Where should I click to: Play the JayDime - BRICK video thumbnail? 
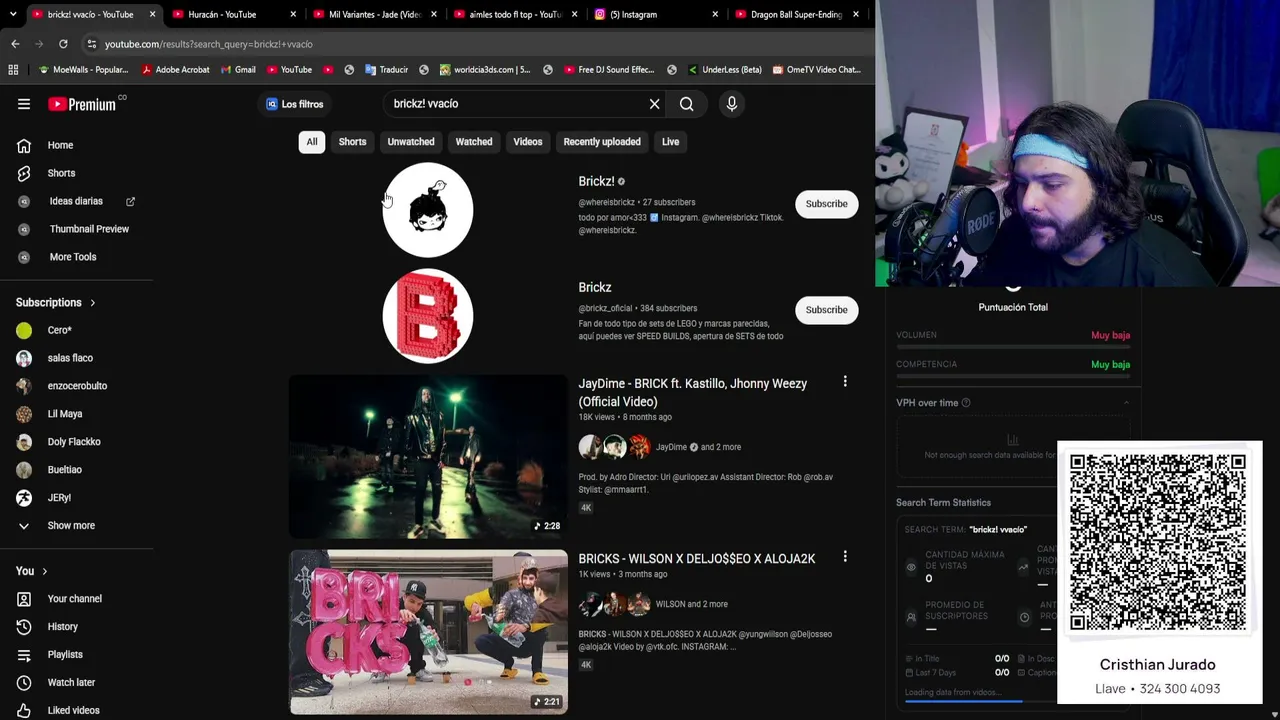(428, 457)
